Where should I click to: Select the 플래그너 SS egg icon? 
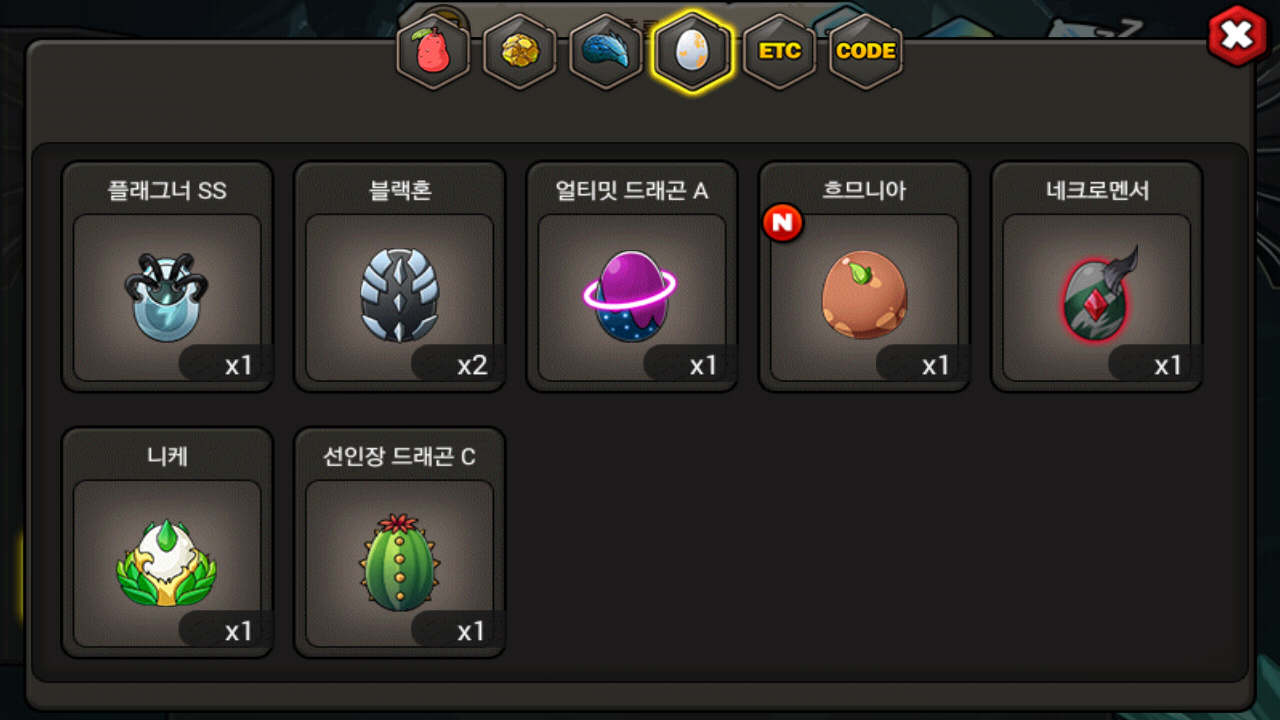(167, 296)
